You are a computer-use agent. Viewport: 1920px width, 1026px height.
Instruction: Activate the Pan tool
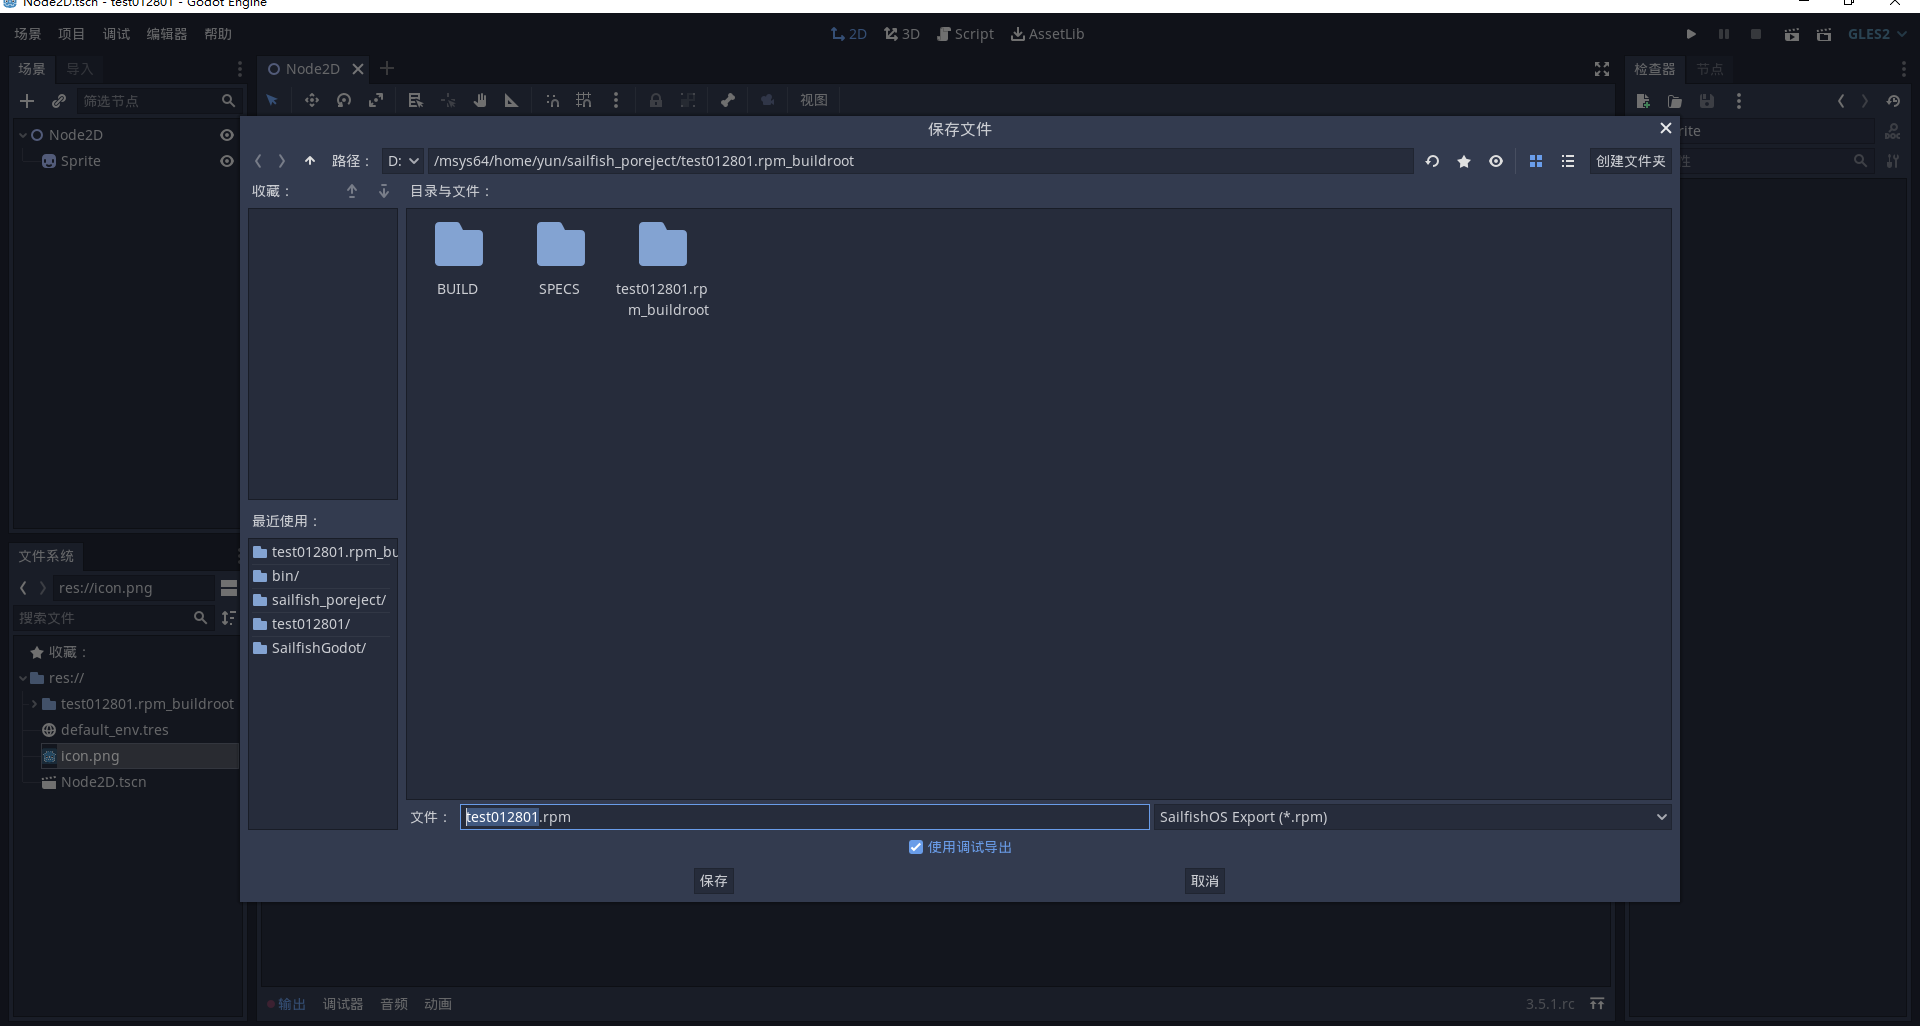[479, 100]
